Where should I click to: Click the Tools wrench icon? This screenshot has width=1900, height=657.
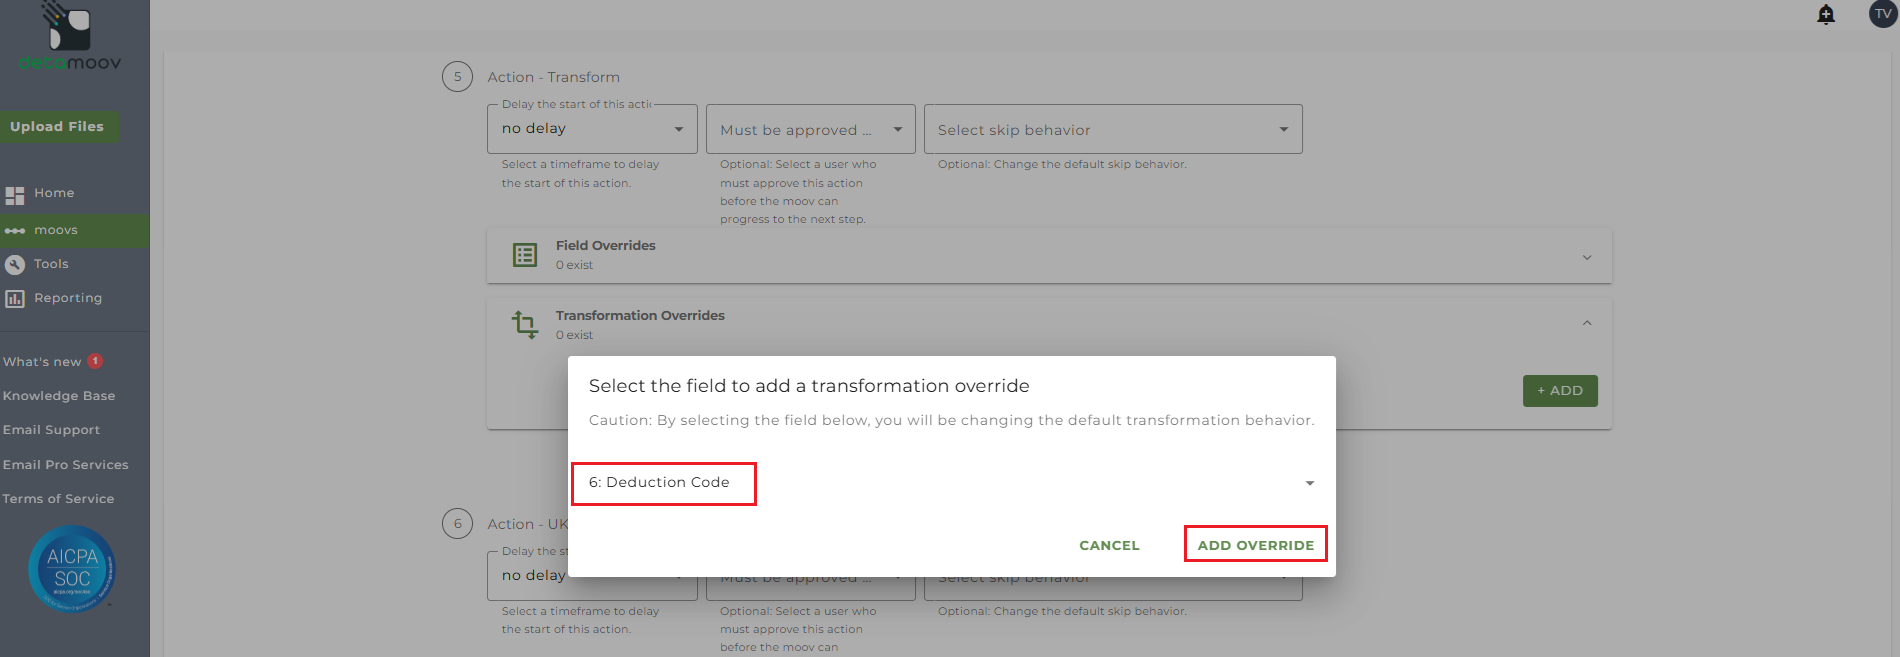point(15,265)
